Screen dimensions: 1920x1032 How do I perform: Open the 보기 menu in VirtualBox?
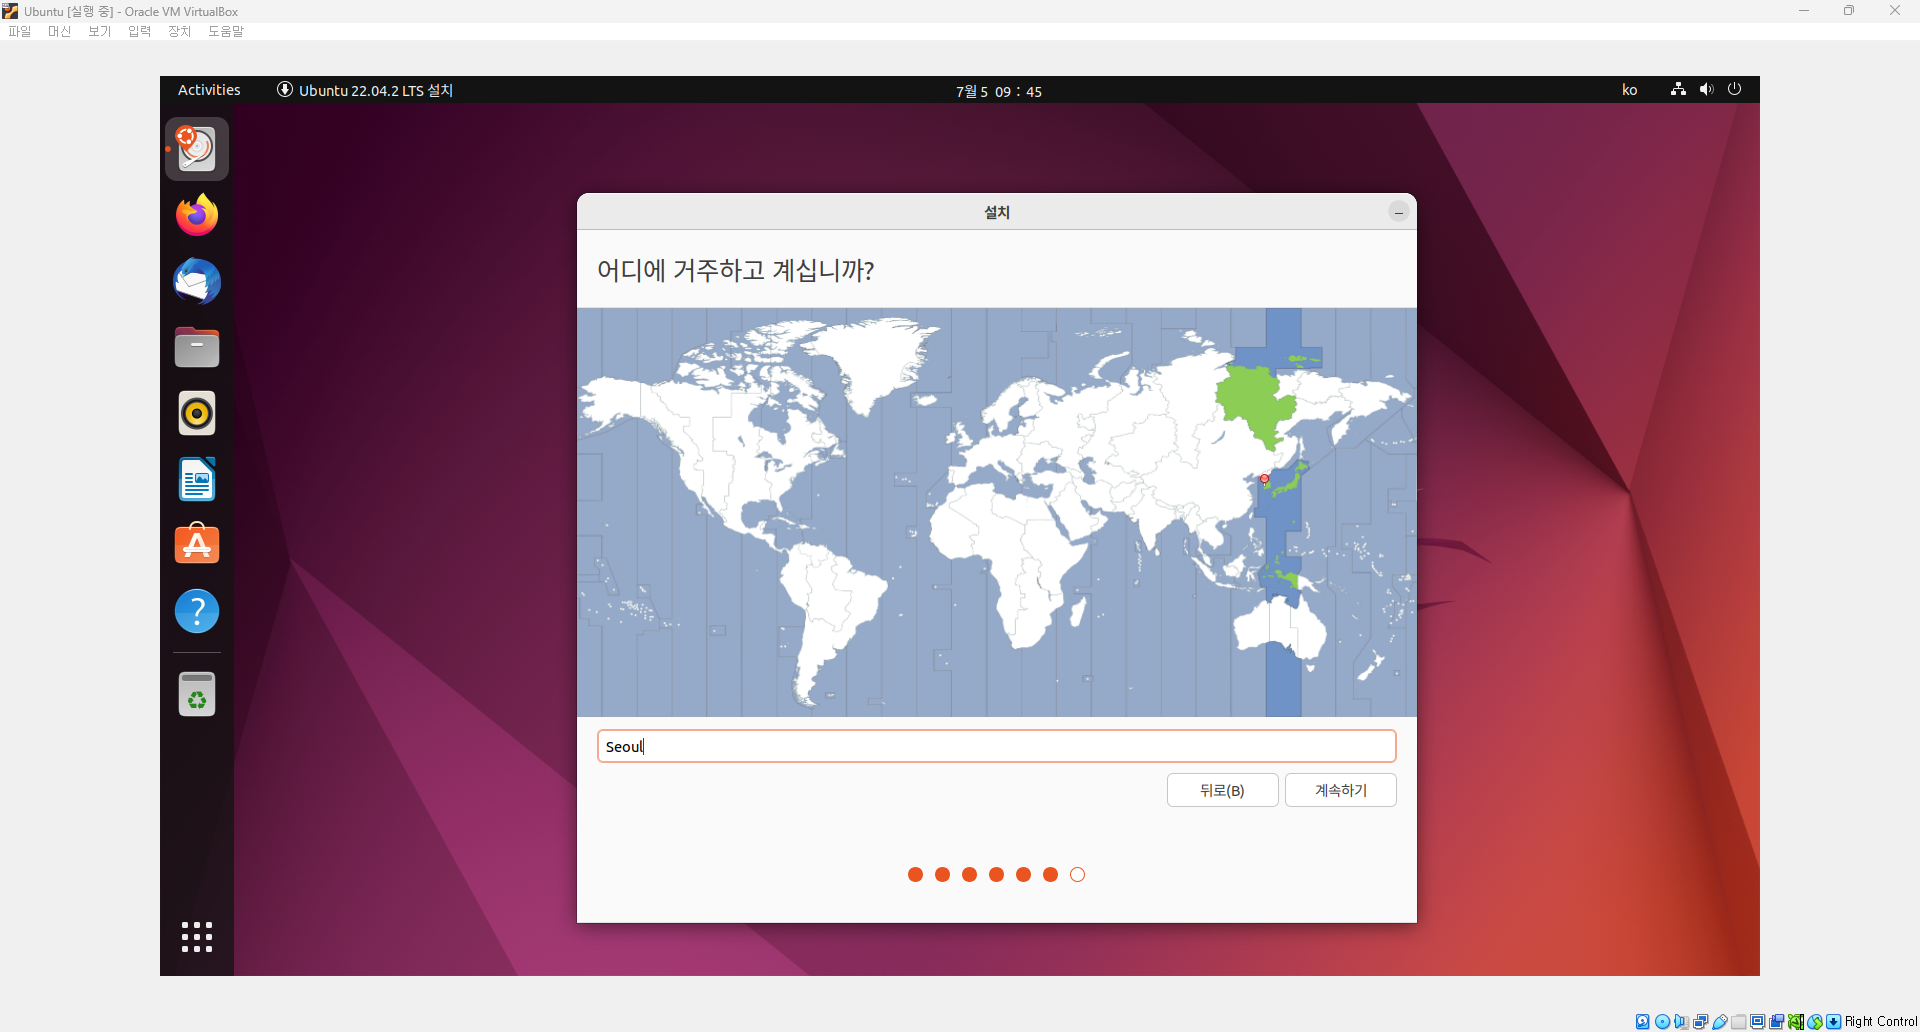point(100,31)
